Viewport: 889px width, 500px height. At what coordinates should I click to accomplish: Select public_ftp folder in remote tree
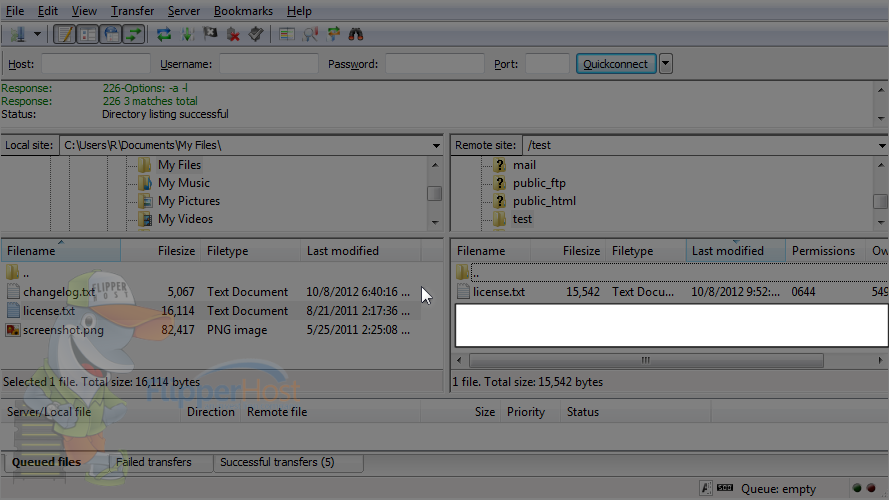(x=539, y=183)
